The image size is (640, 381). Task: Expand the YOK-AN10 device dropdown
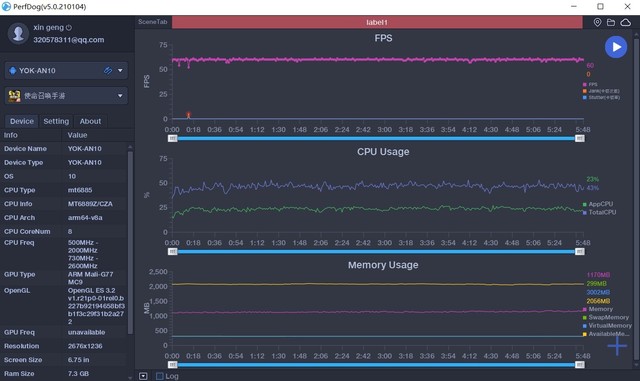120,71
